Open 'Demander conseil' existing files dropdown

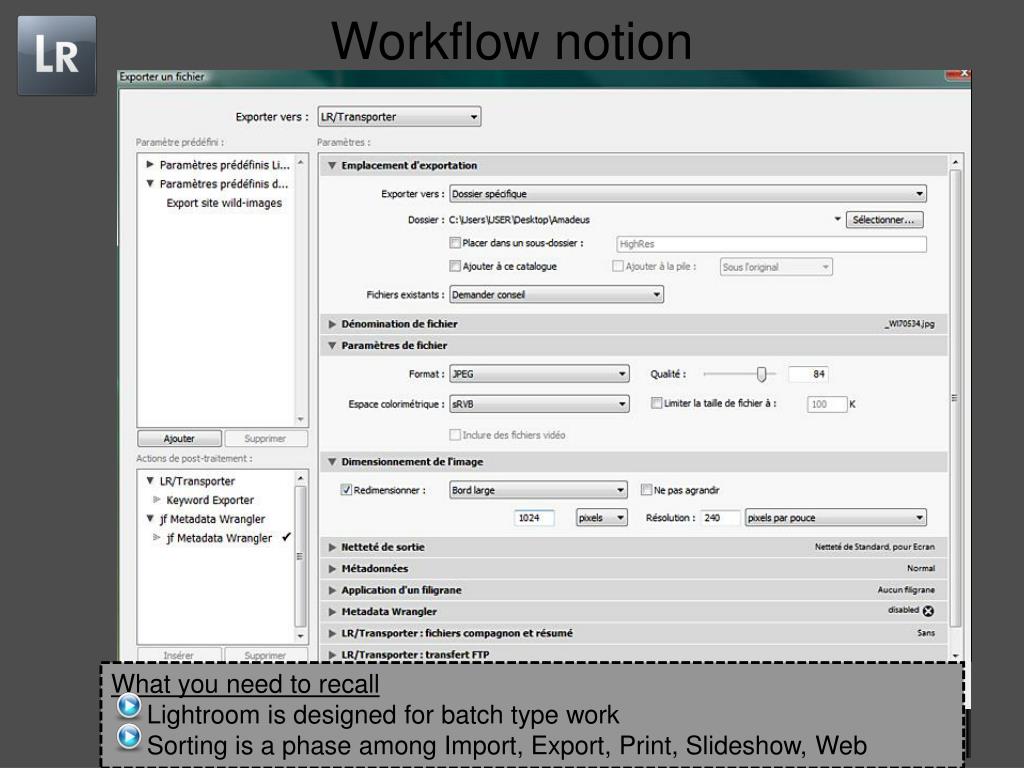pos(557,295)
